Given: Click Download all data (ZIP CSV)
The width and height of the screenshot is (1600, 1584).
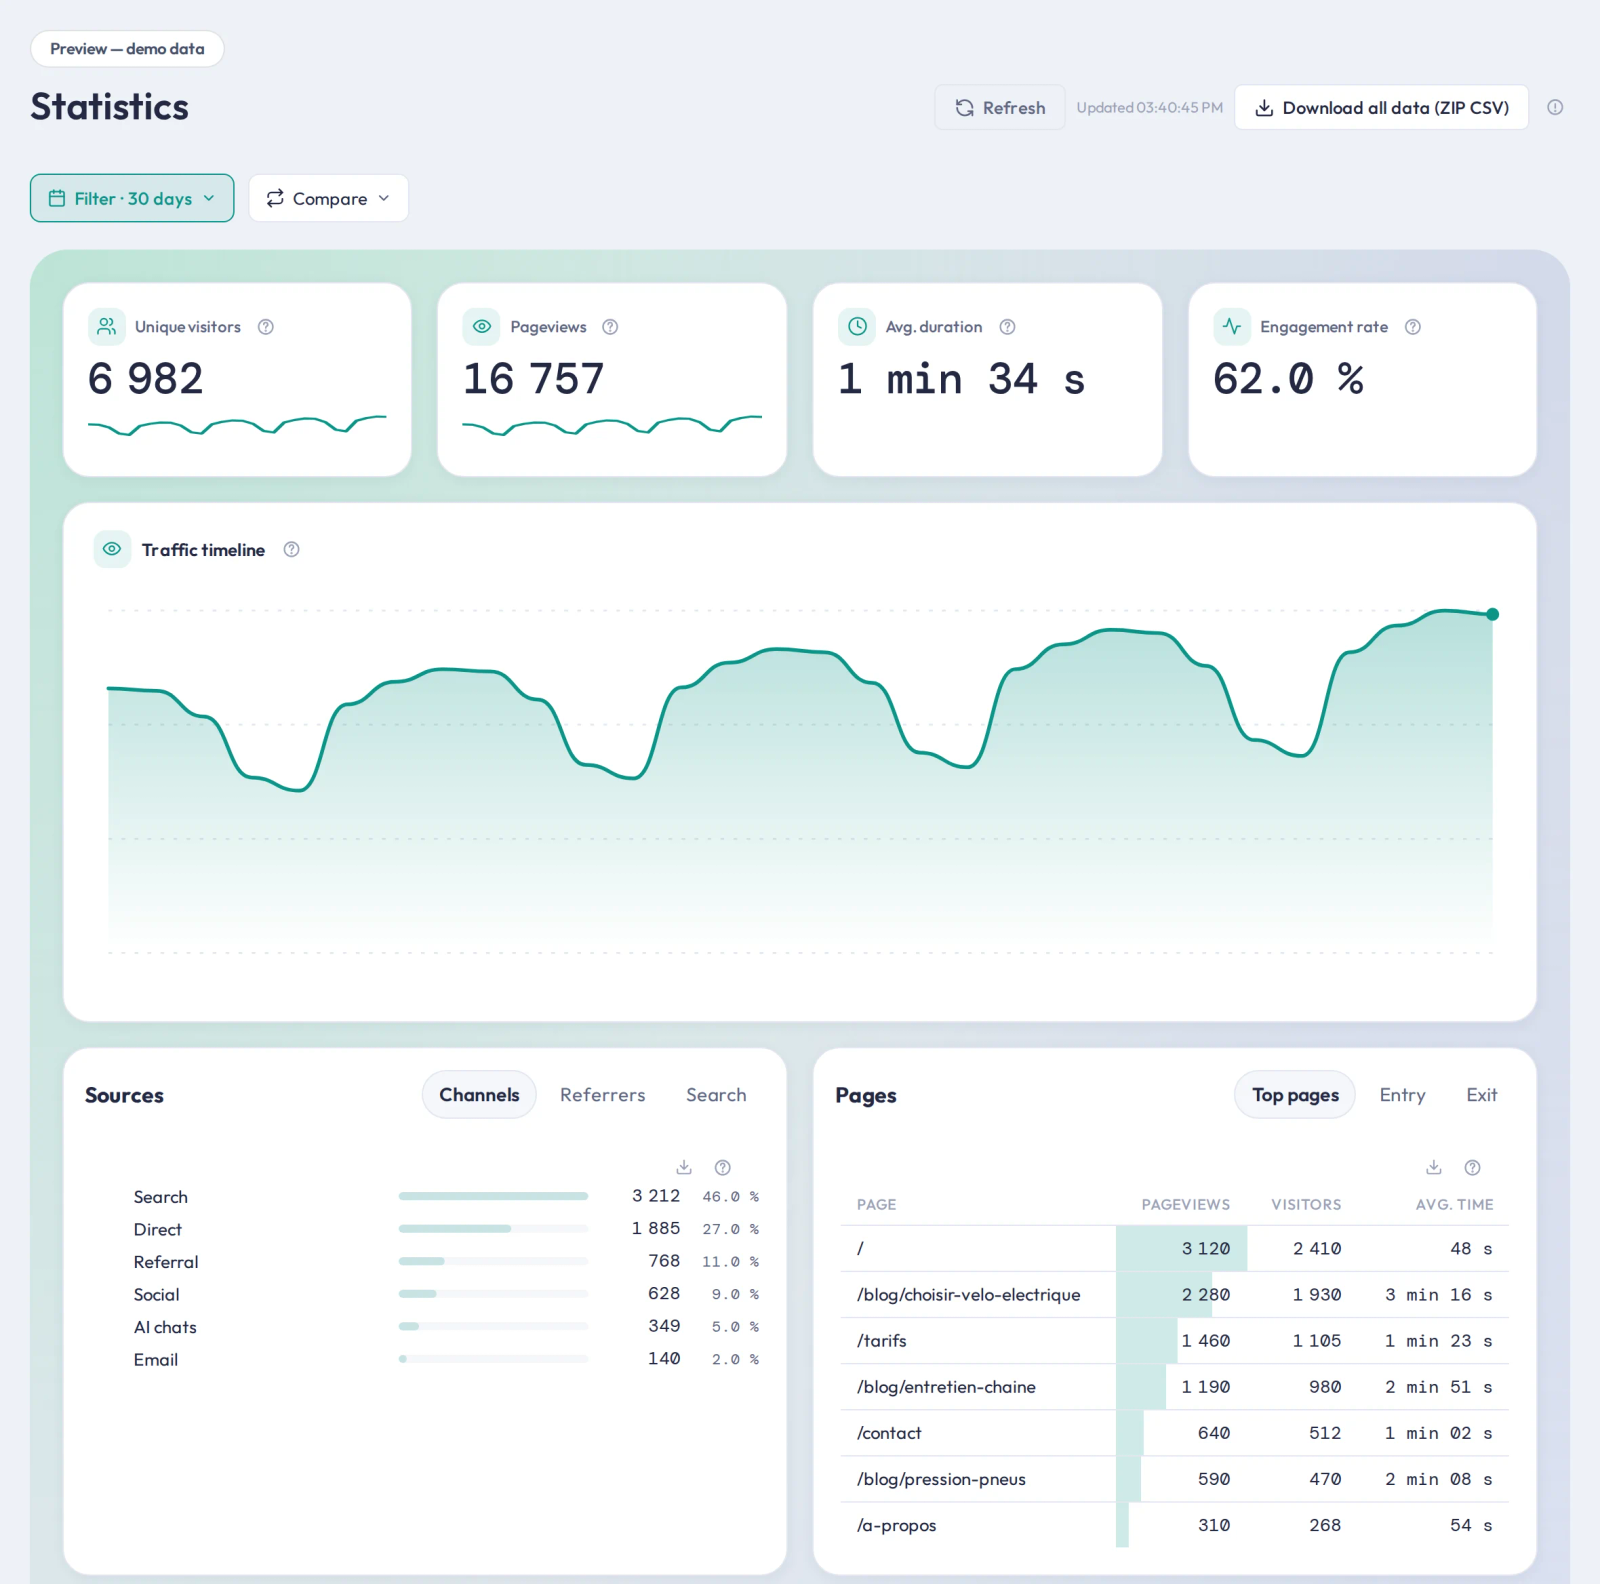Looking at the screenshot, I should tap(1381, 107).
